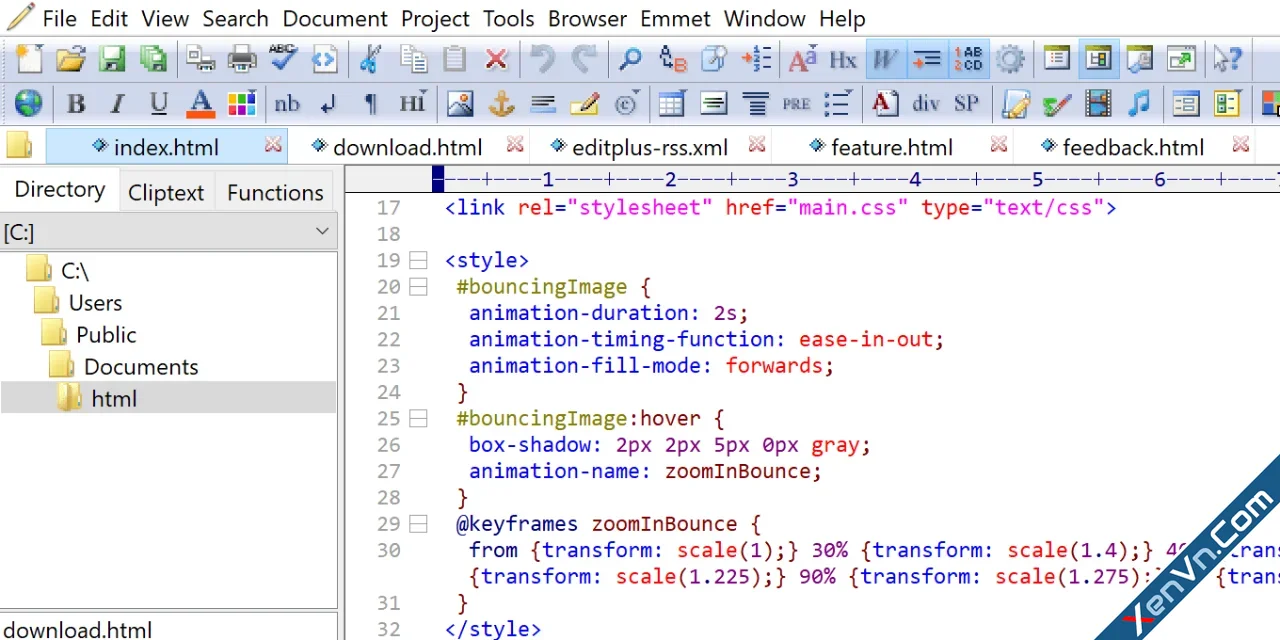Image resolution: width=1280 pixels, height=640 pixels.
Task: Switch to the Cliptext side panel tab
Action: point(165,192)
